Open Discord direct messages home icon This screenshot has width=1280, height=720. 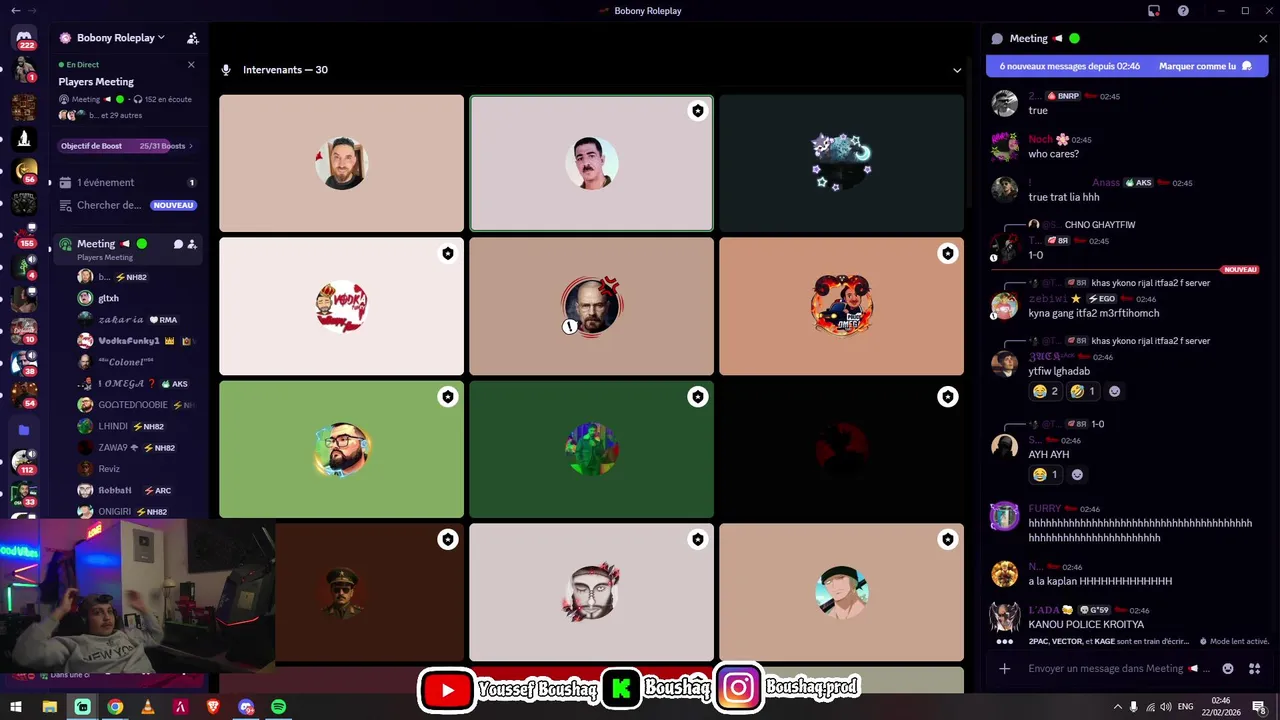coord(25,38)
